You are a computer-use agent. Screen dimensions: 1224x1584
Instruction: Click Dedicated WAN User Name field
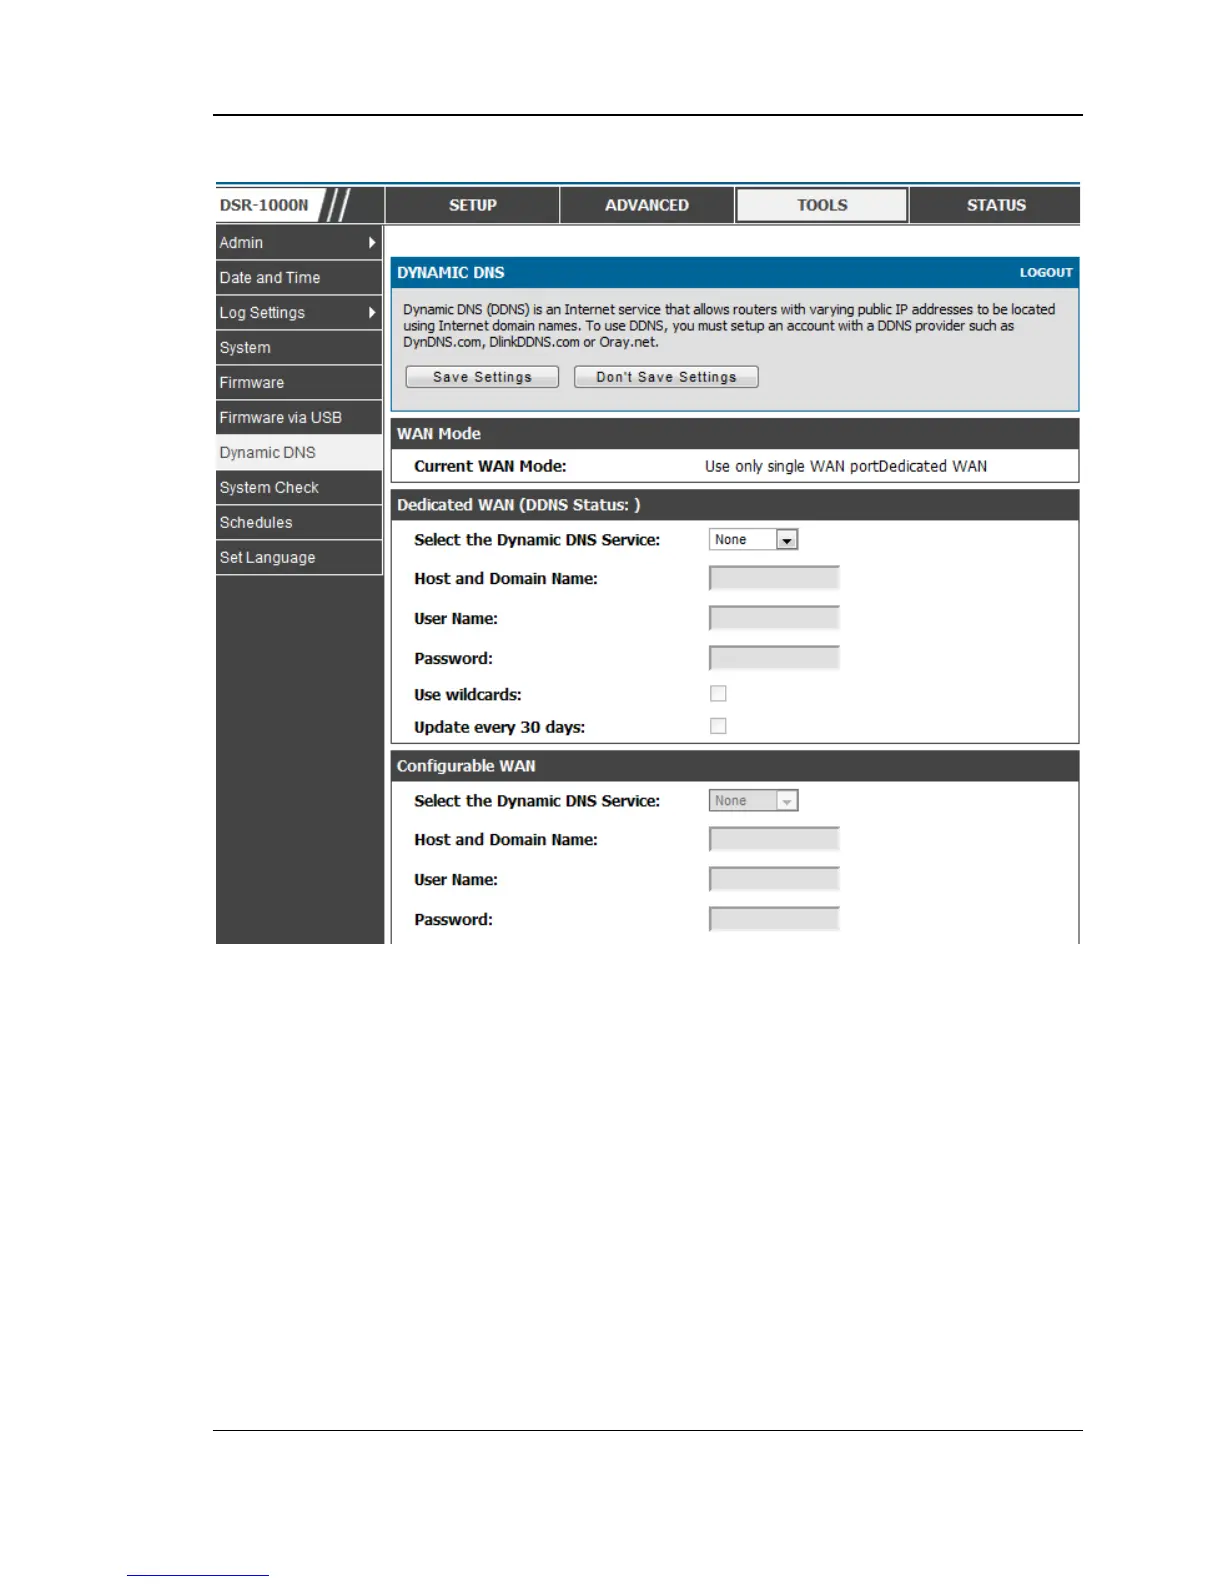(x=774, y=618)
